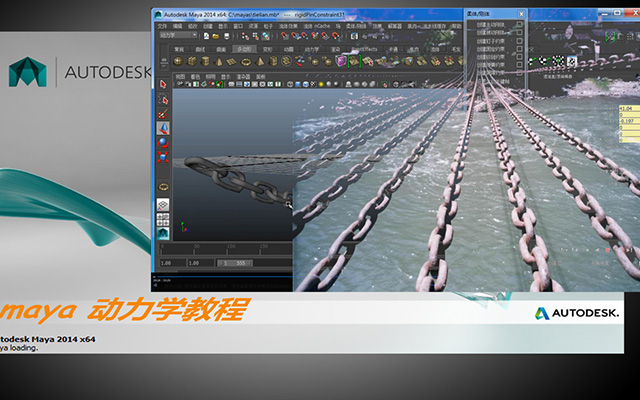Open the panel 视图 menu
Image resolution: width=640 pixels, height=400 pixels.
[x=180, y=77]
